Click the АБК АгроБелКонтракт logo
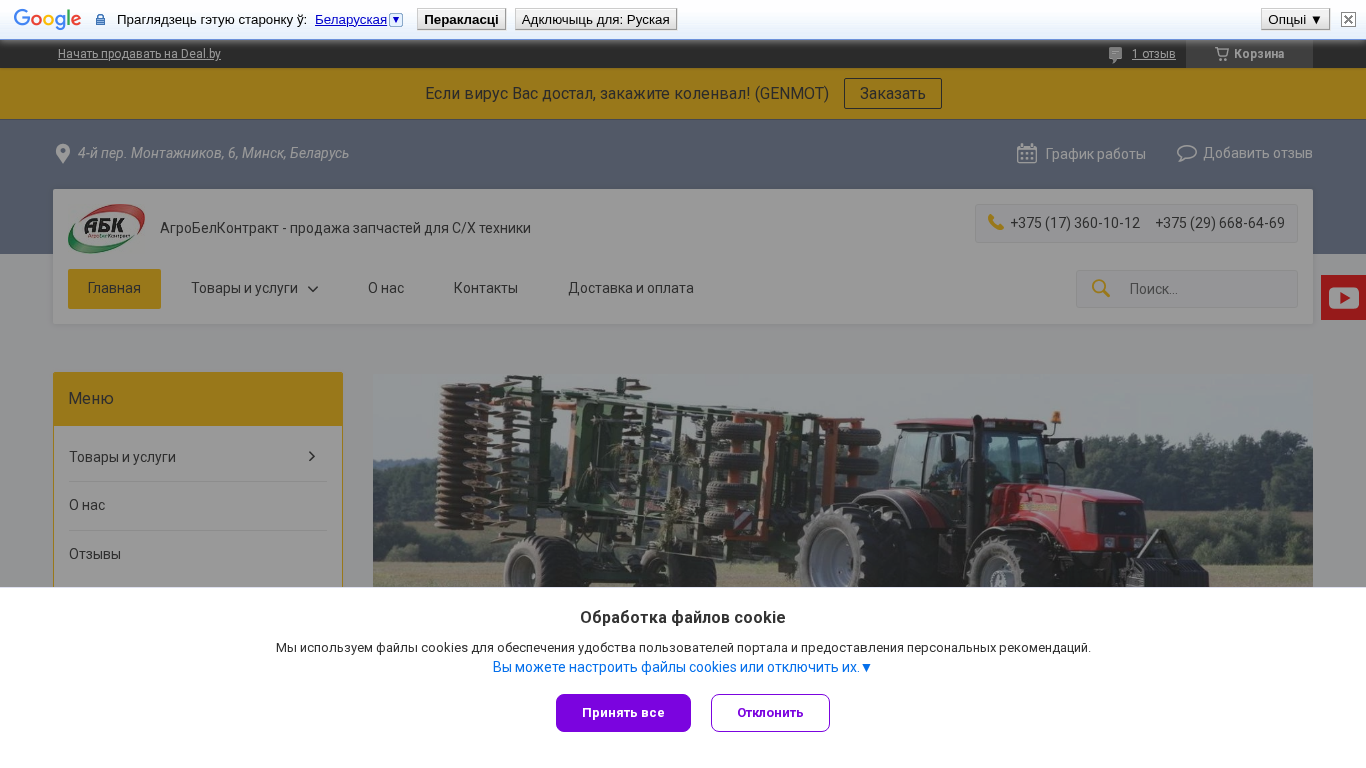1366x768 pixels. [106, 228]
